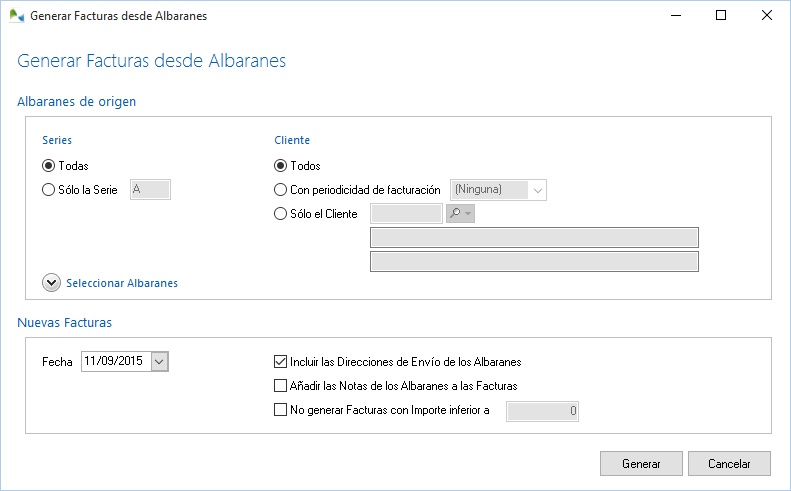Viewport: 791px width, 491px height.
Task: Expand the Seleccionar Albaranes chevron icon
Action: coord(52,283)
